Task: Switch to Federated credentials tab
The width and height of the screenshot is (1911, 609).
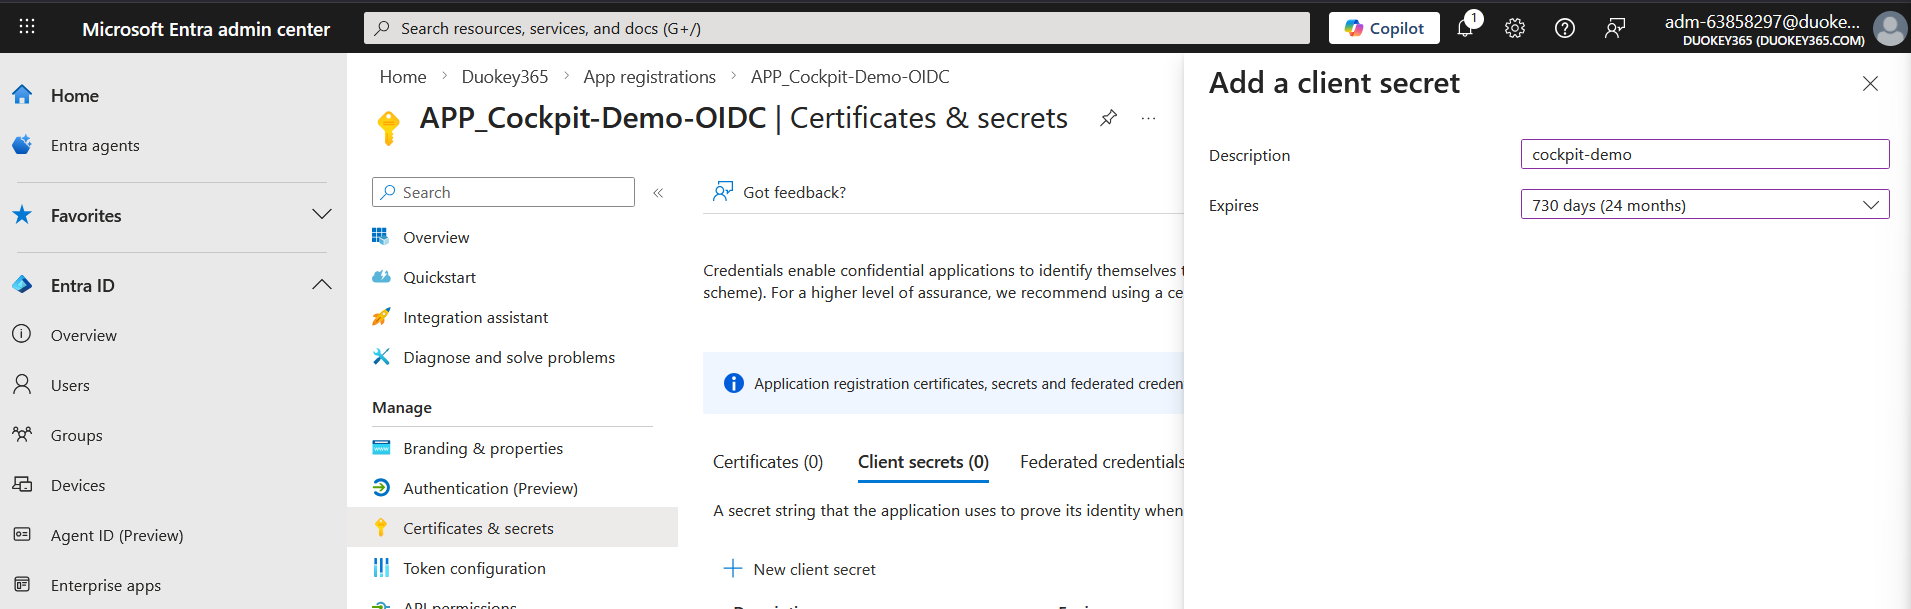Action: click(1102, 462)
